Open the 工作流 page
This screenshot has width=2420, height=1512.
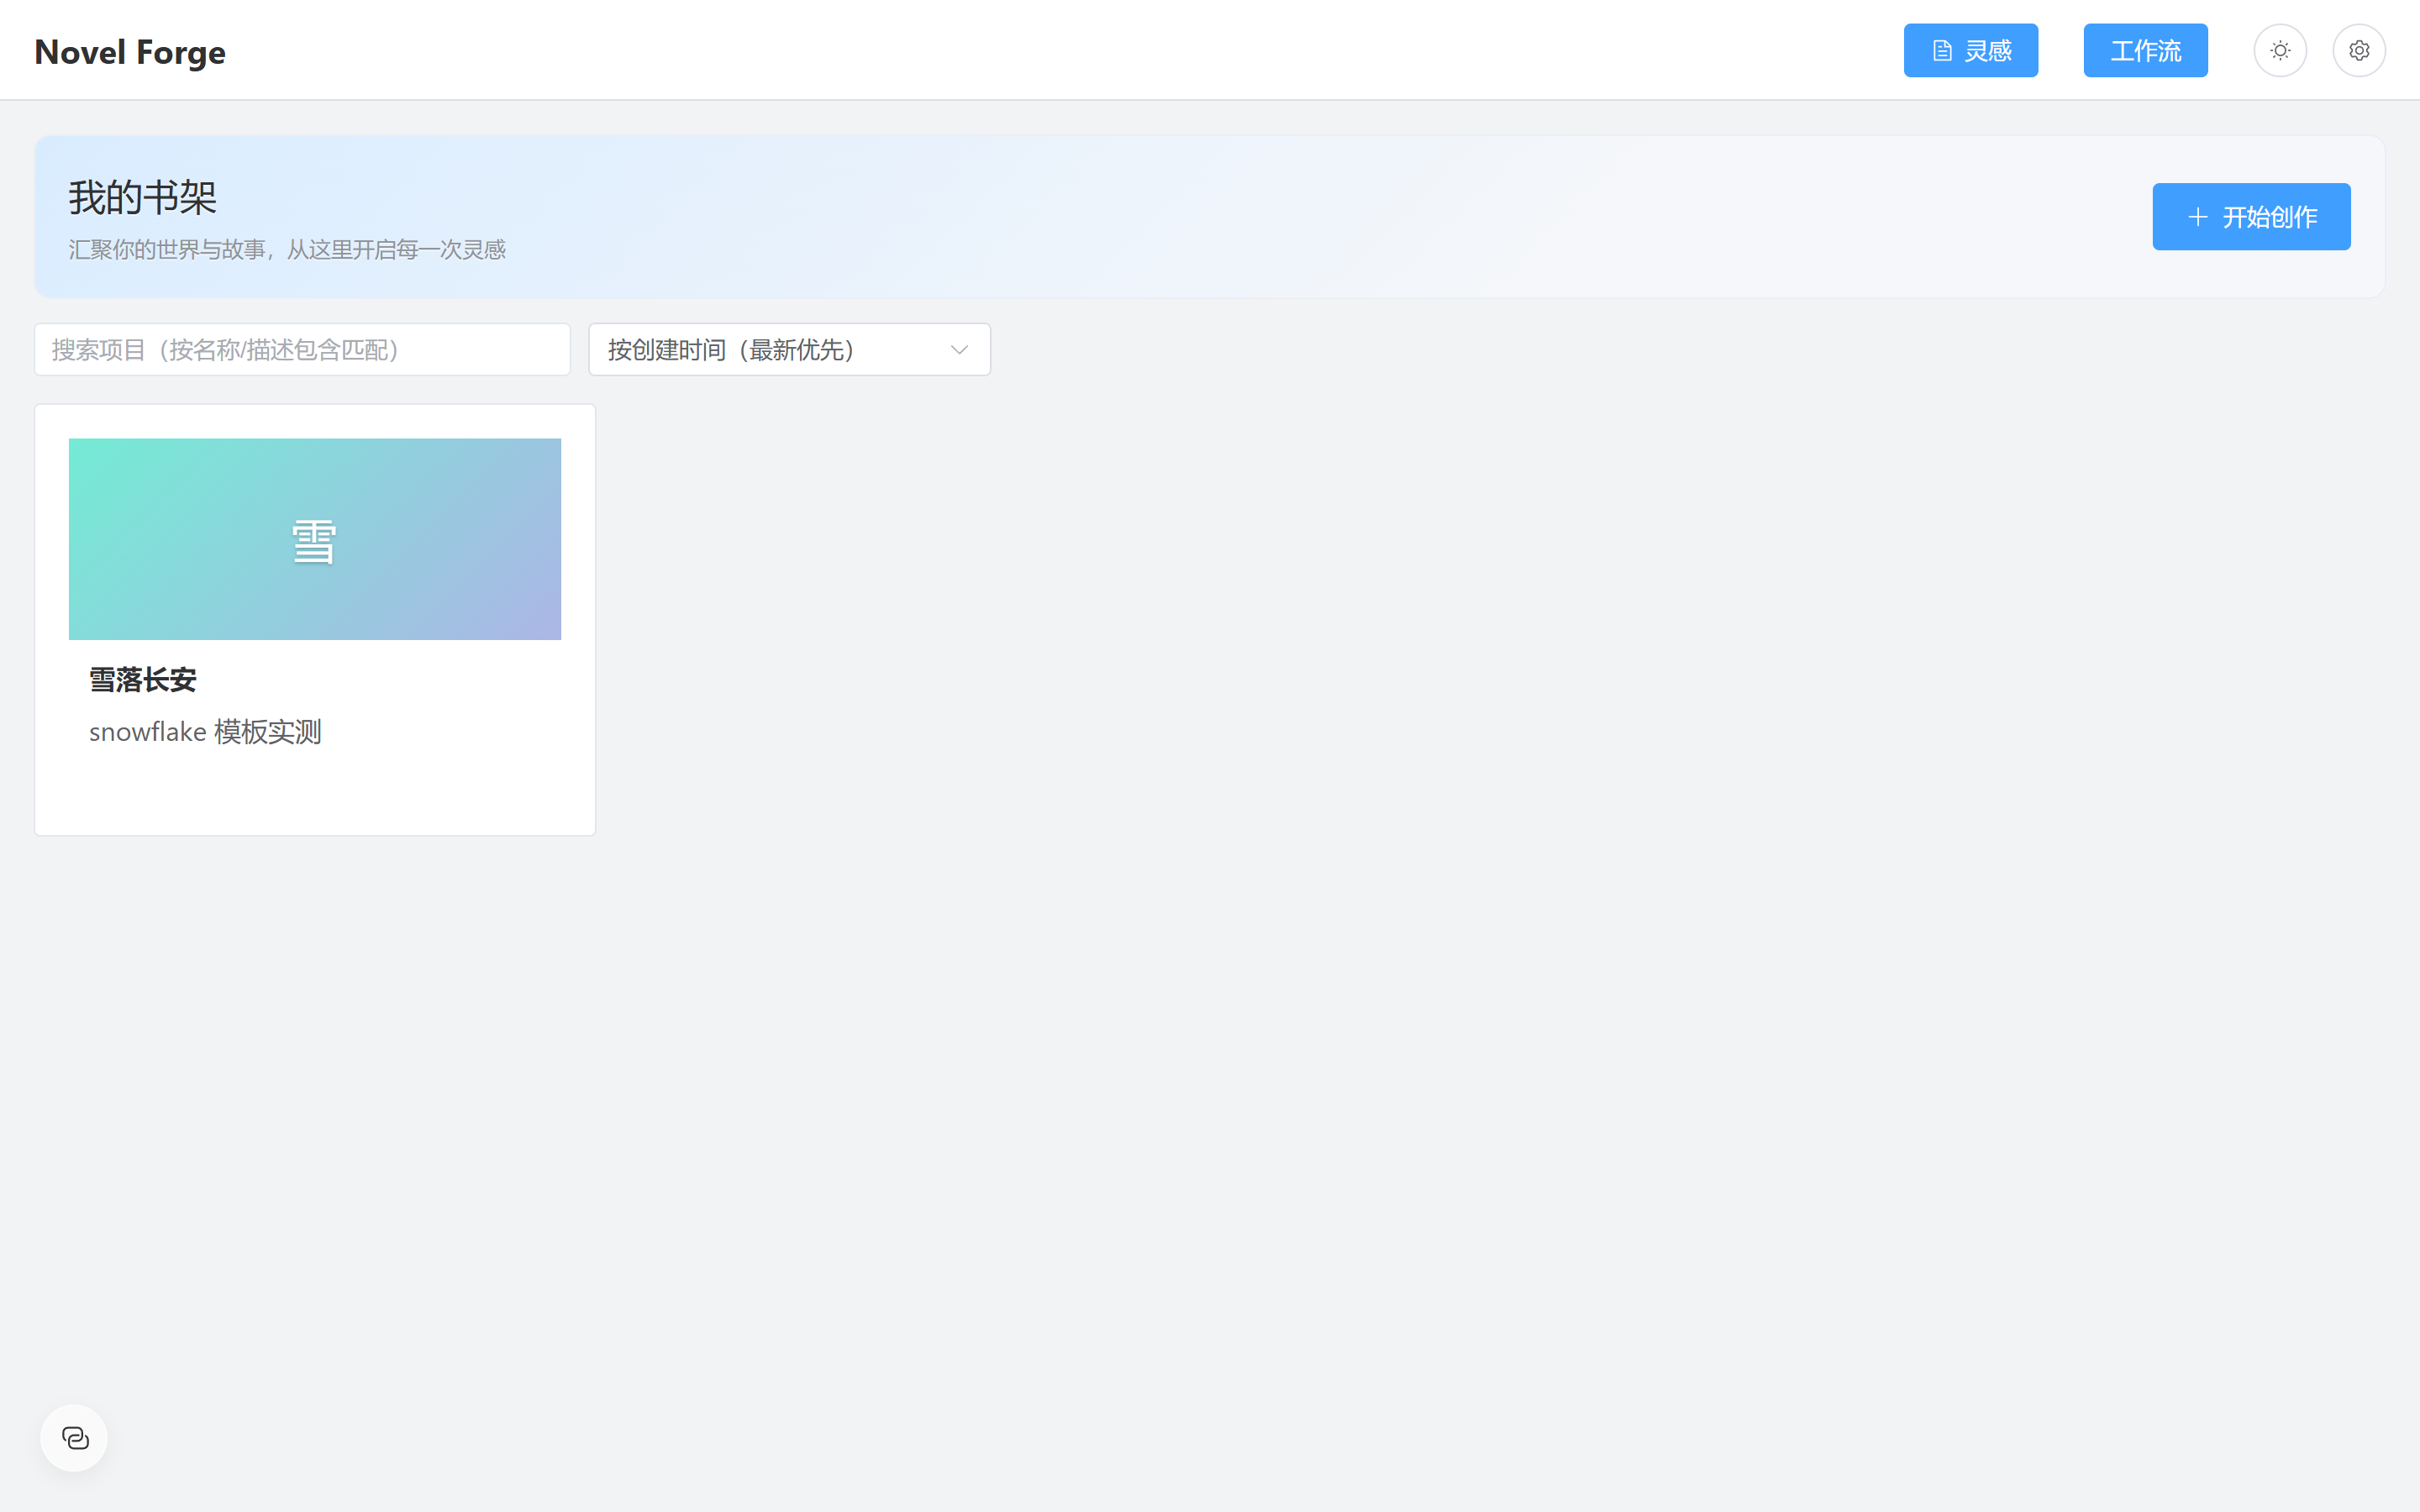coord(2145,50)
